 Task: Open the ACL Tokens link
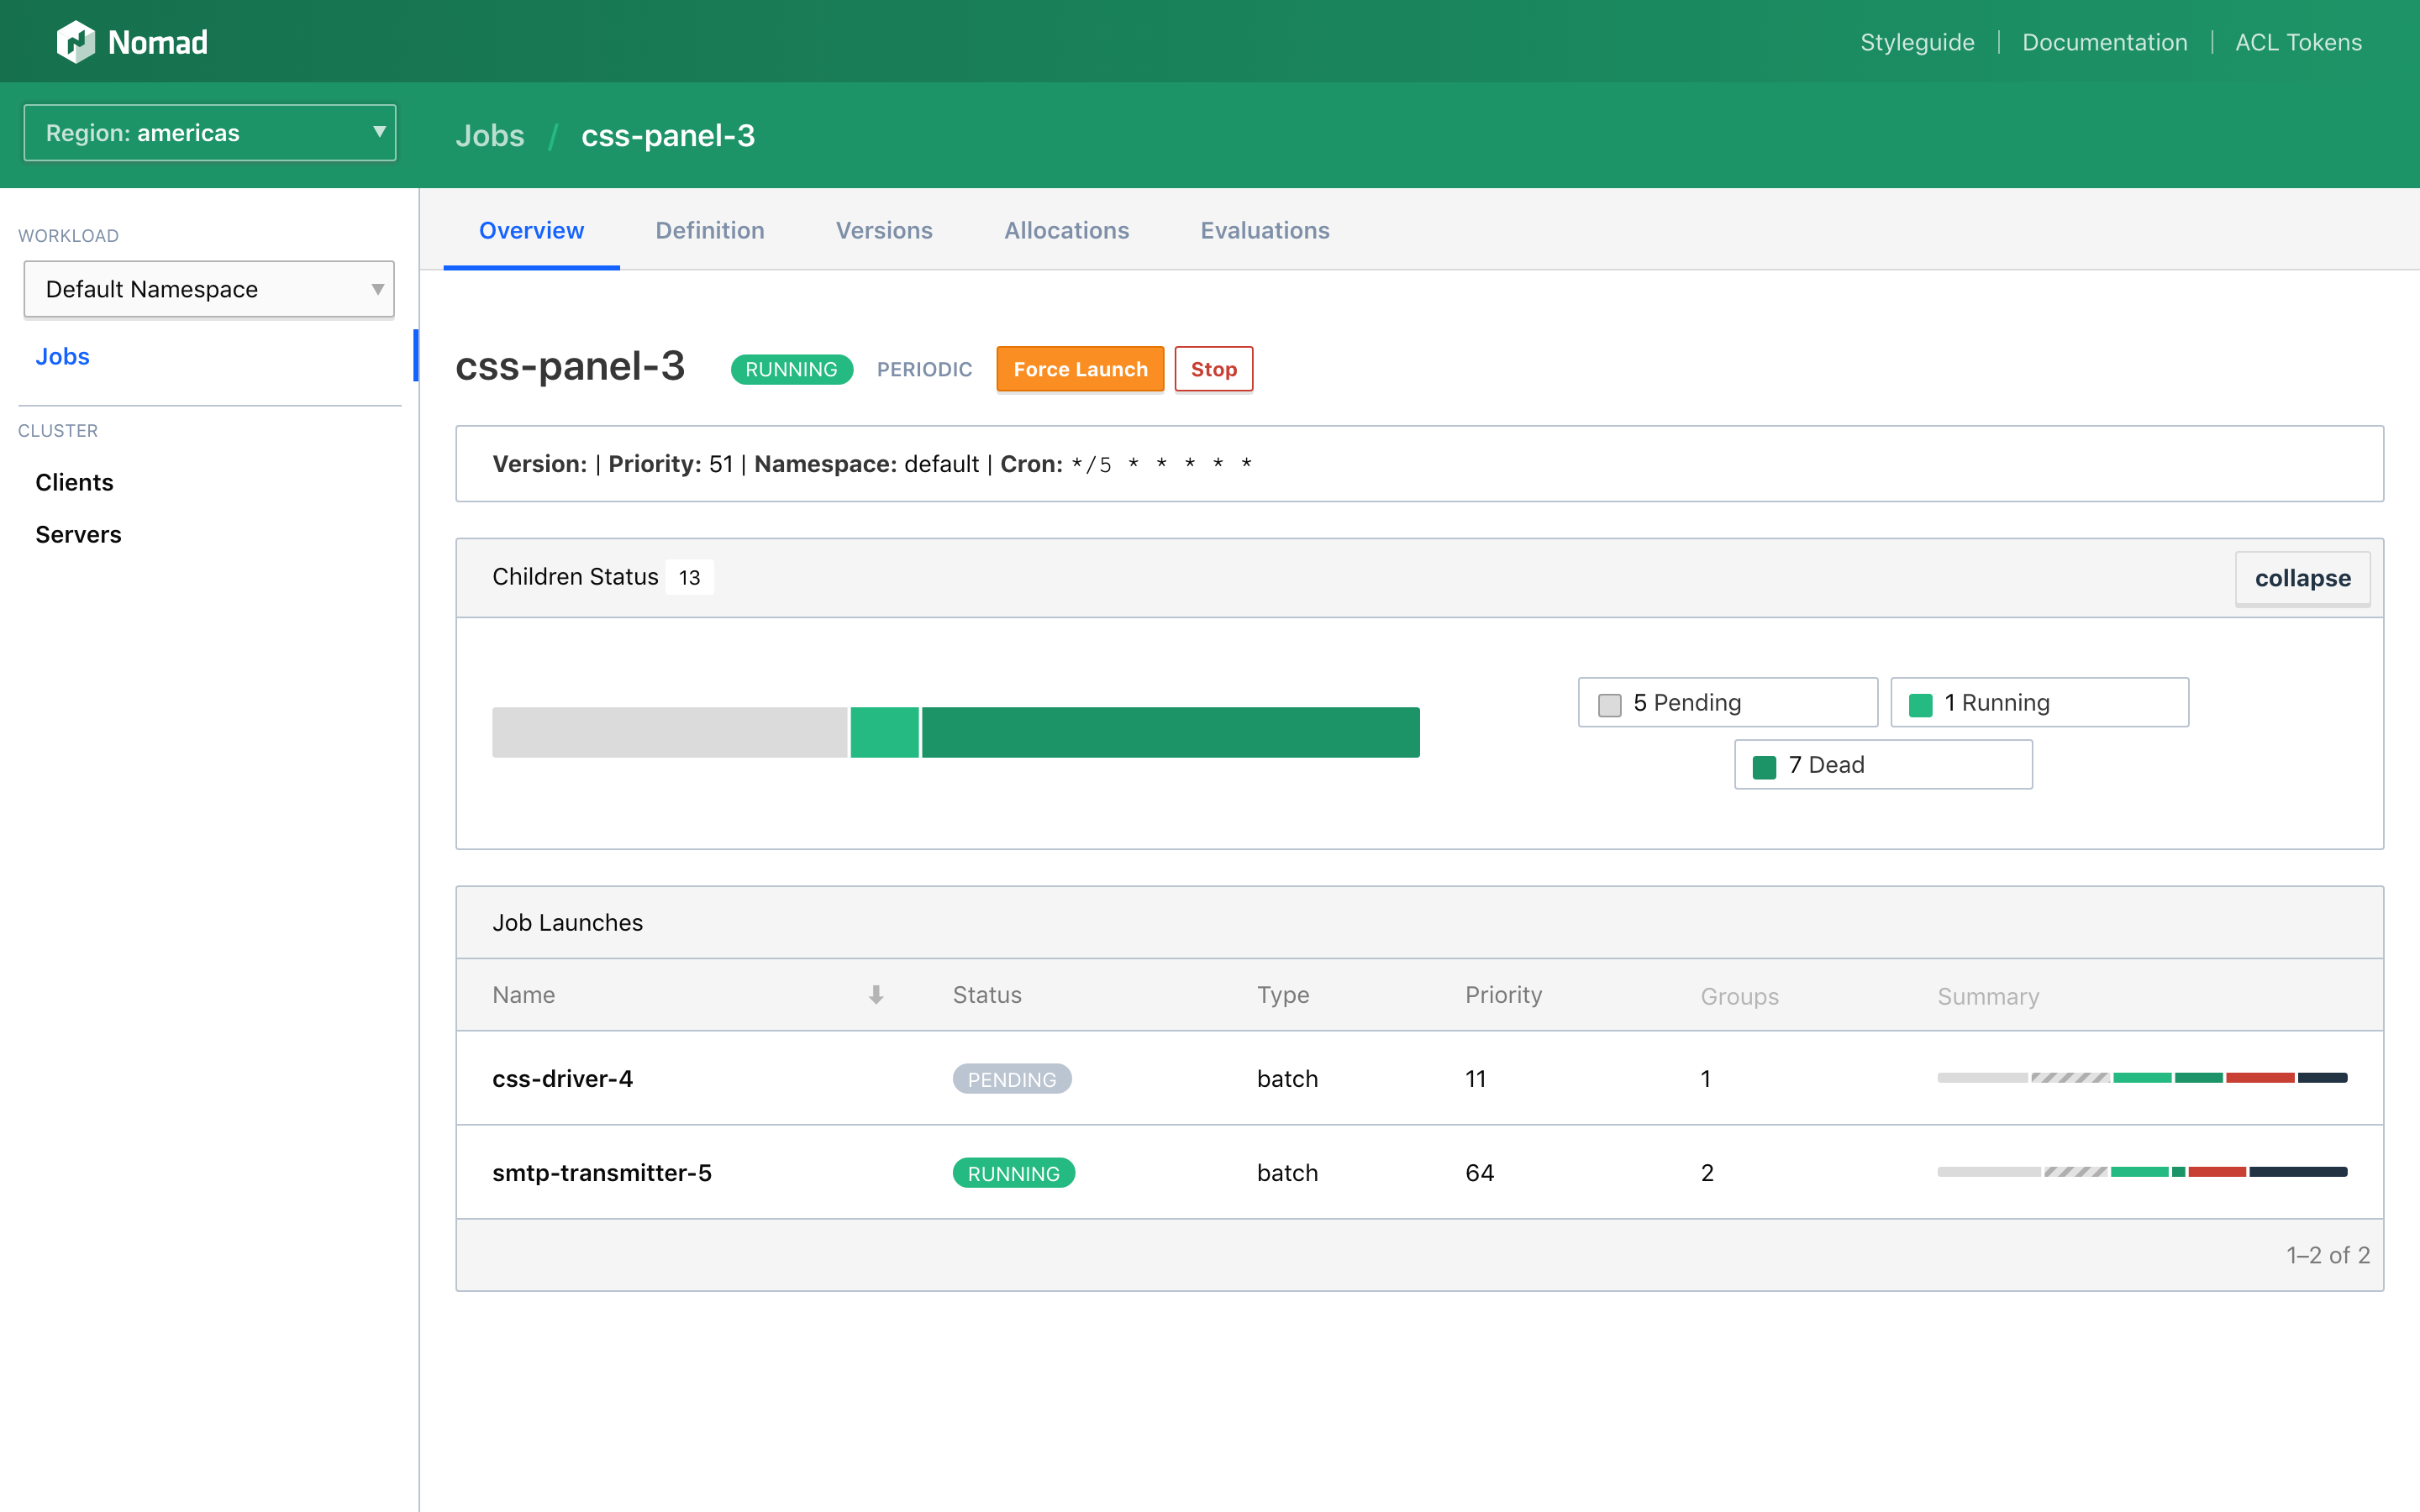click(2298, 42)
